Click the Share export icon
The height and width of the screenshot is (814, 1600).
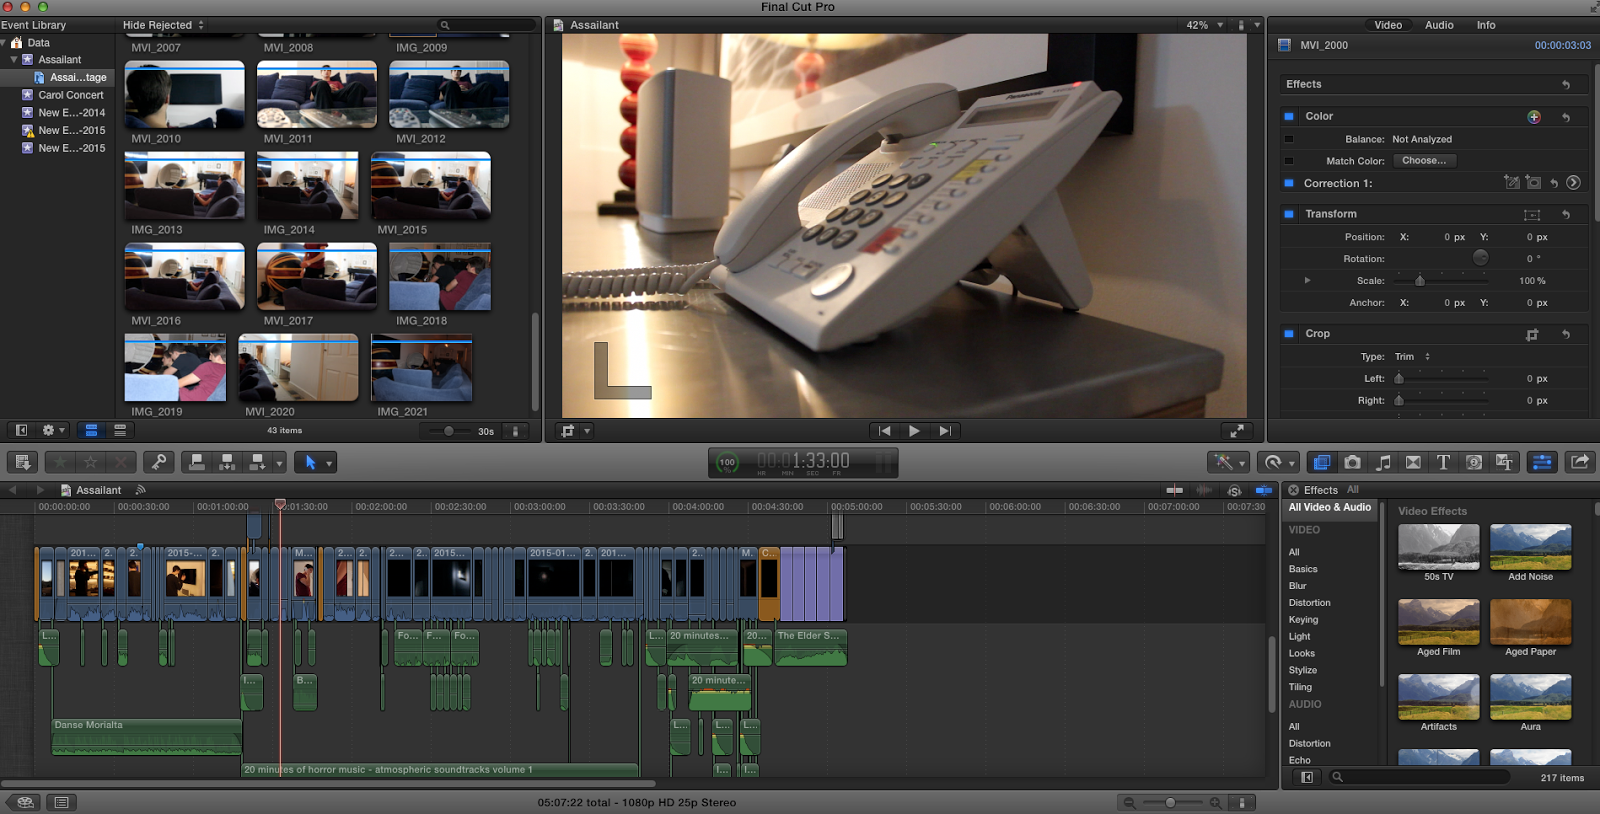1580,461
